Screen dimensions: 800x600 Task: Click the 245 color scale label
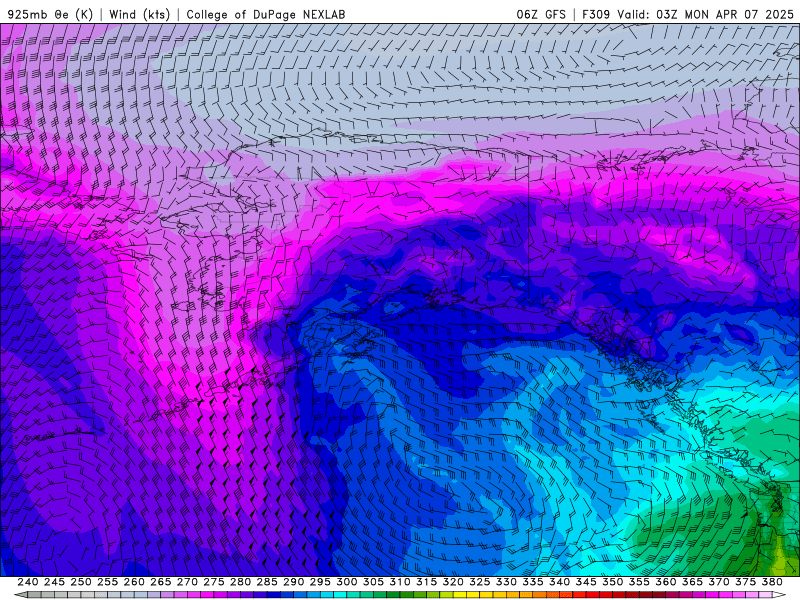[x=54, y=582]
